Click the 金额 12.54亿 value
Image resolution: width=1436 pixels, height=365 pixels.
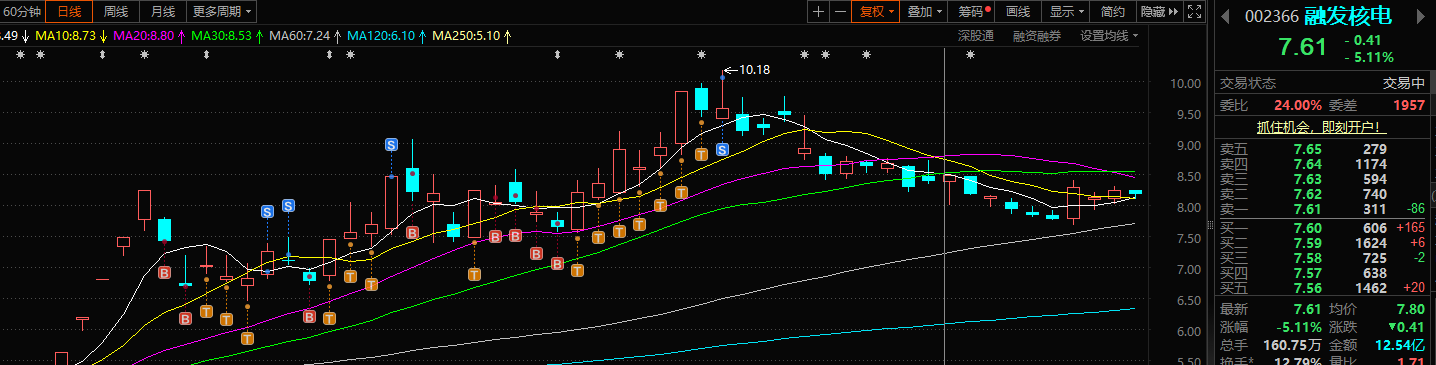click(x=1400, y=345)
